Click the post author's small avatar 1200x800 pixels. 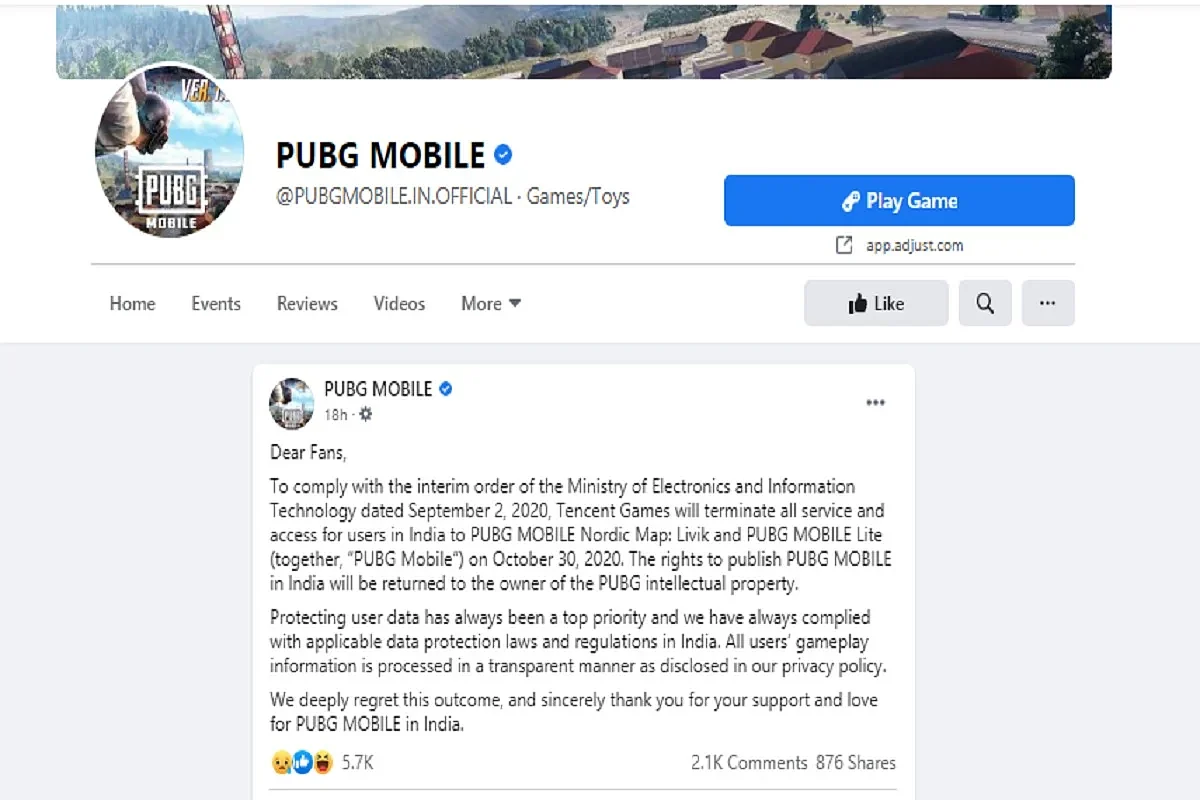tap(292, 403)
